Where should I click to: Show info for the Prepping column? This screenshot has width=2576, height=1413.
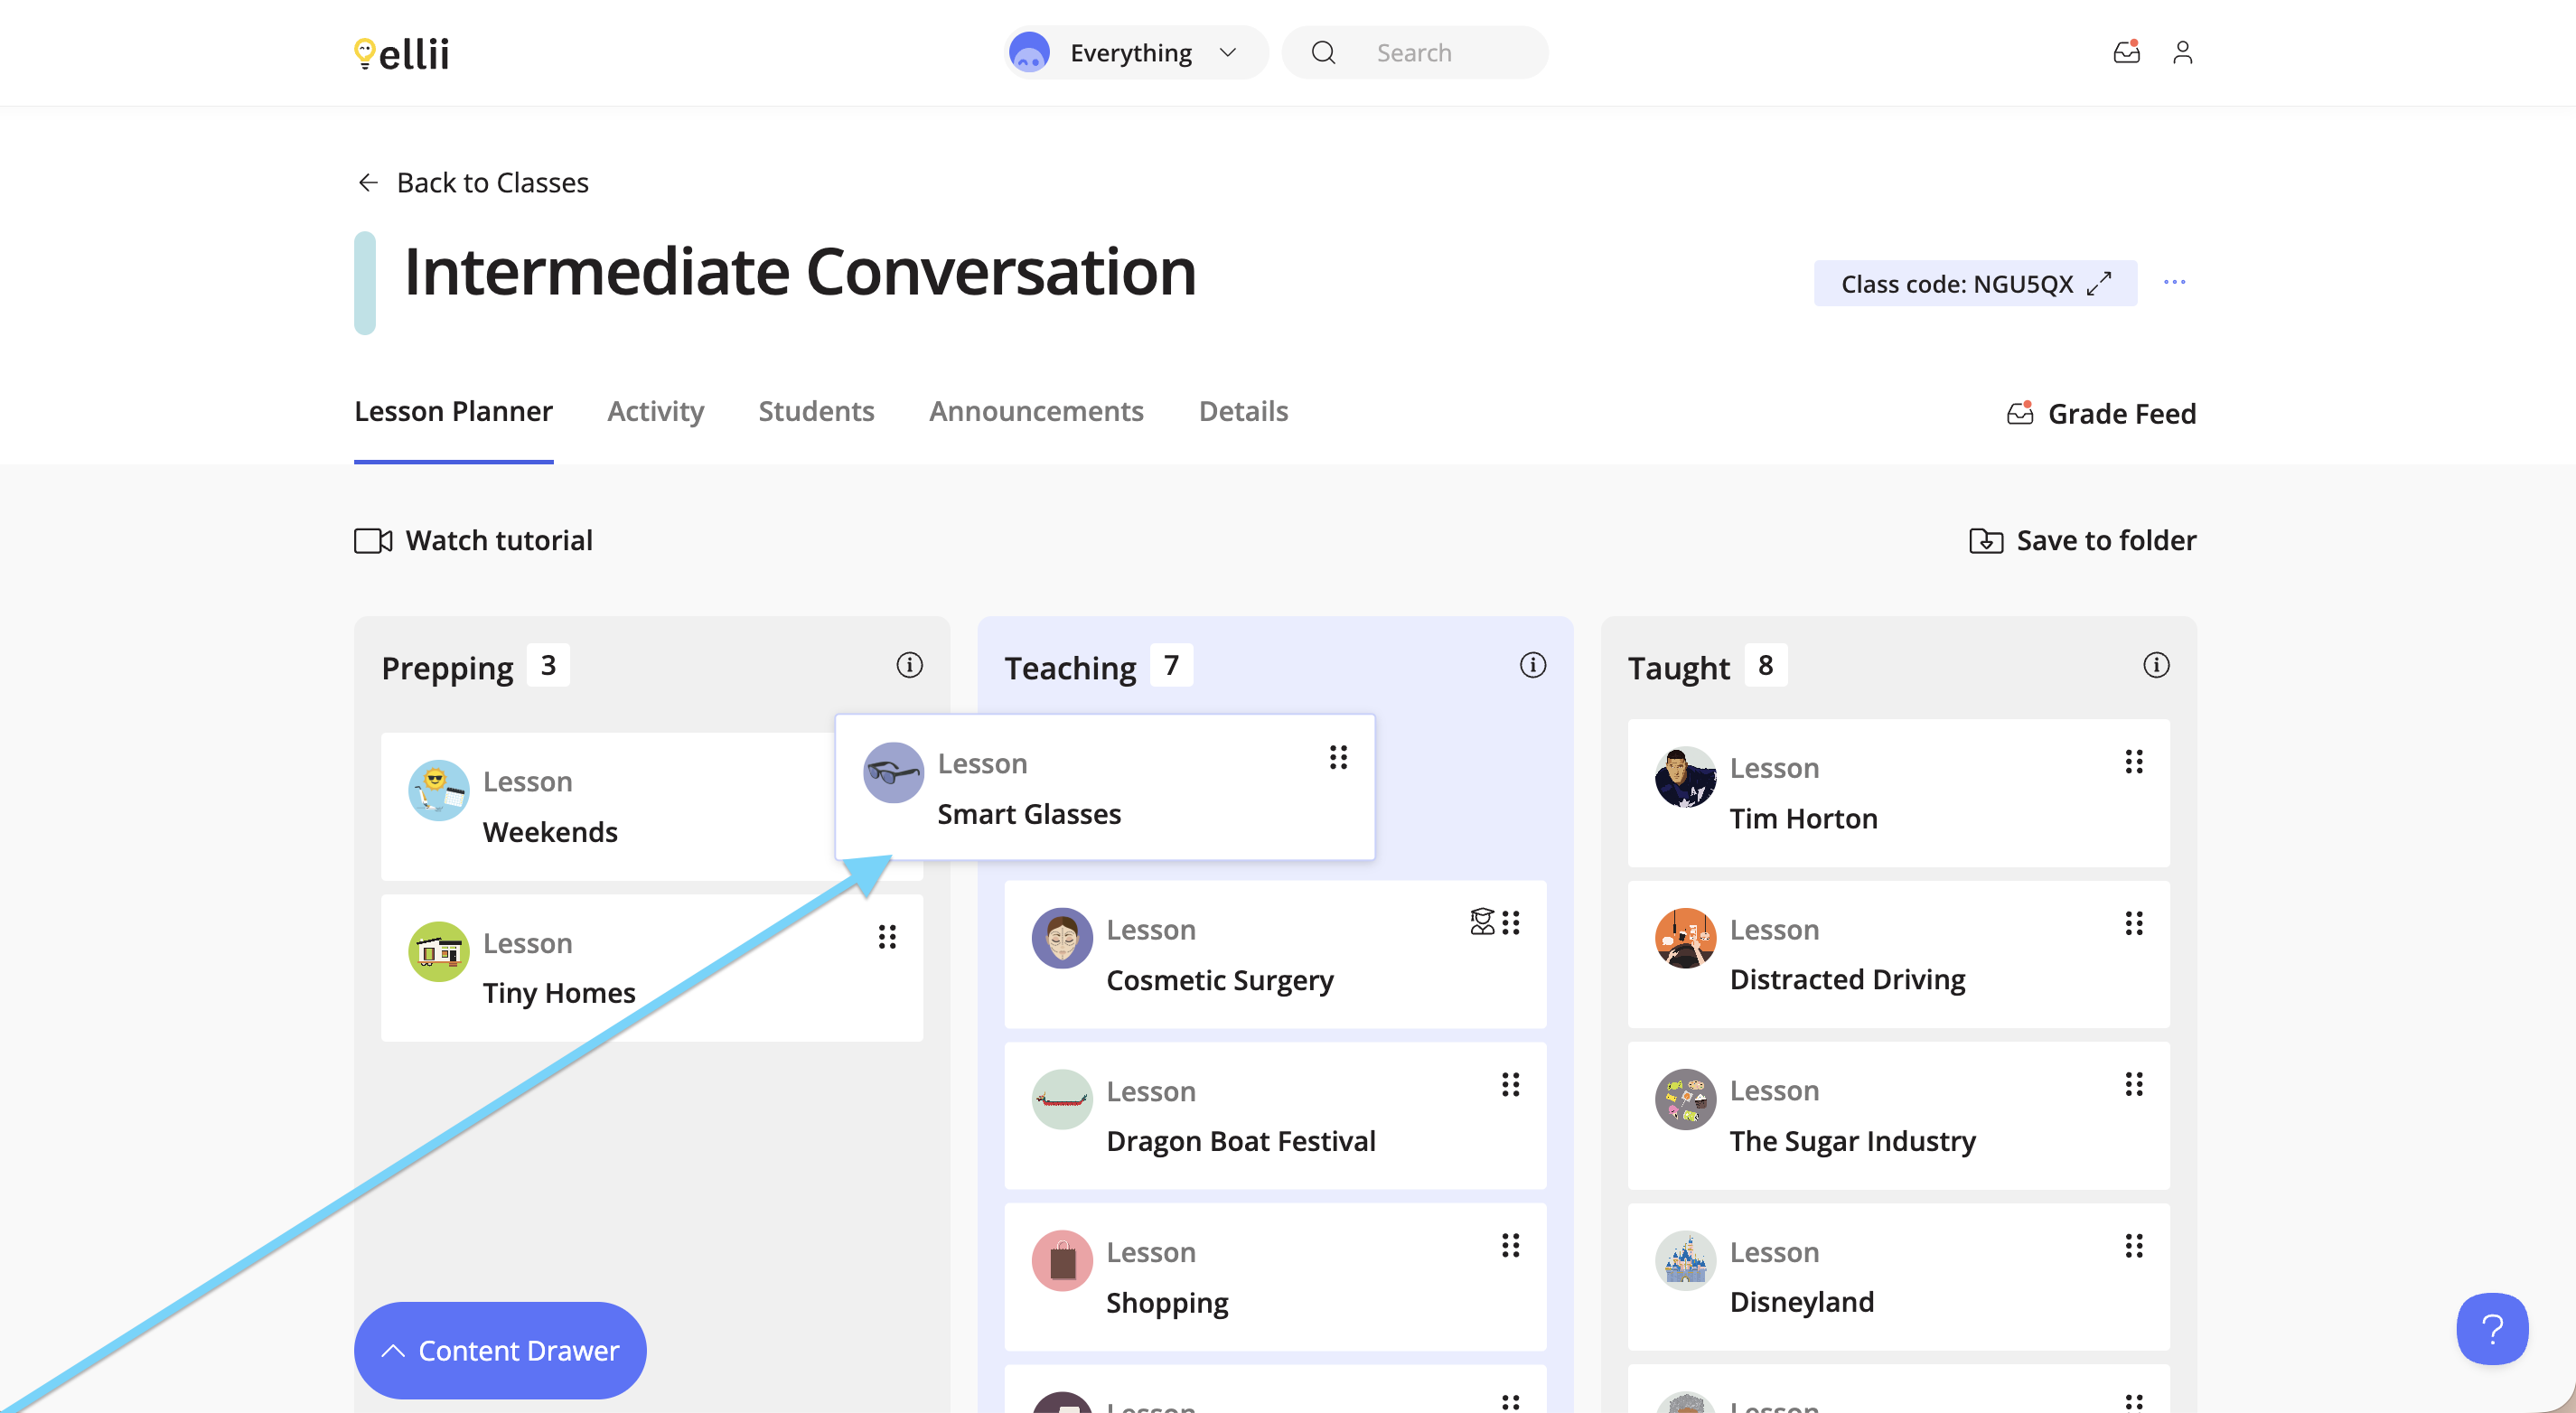click(909, 665)
